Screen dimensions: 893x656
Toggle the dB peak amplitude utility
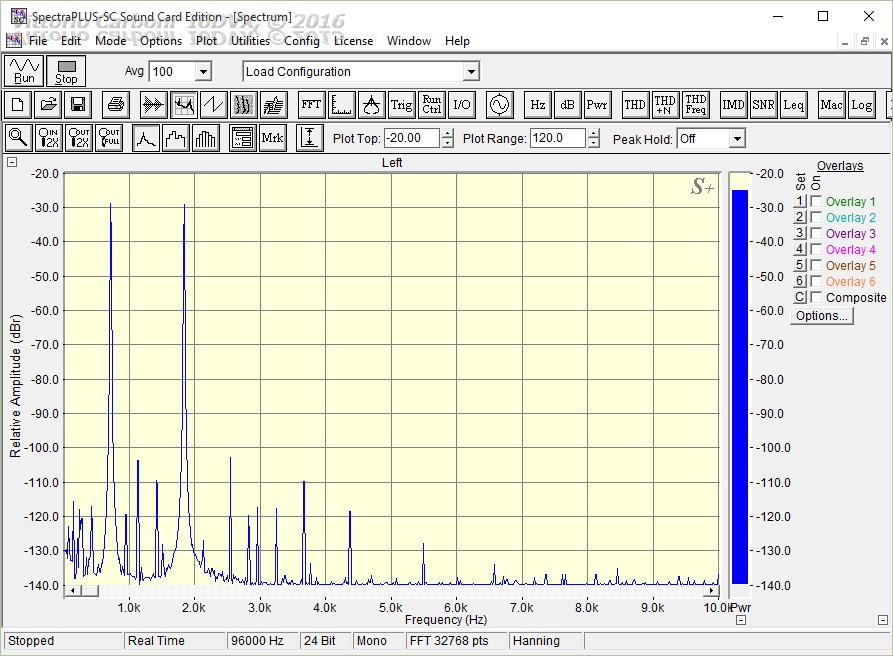click(567, 105)
